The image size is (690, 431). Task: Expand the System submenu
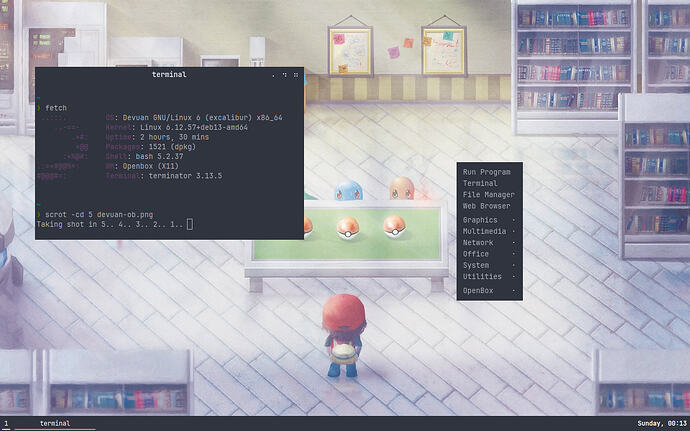click(489, 265)
